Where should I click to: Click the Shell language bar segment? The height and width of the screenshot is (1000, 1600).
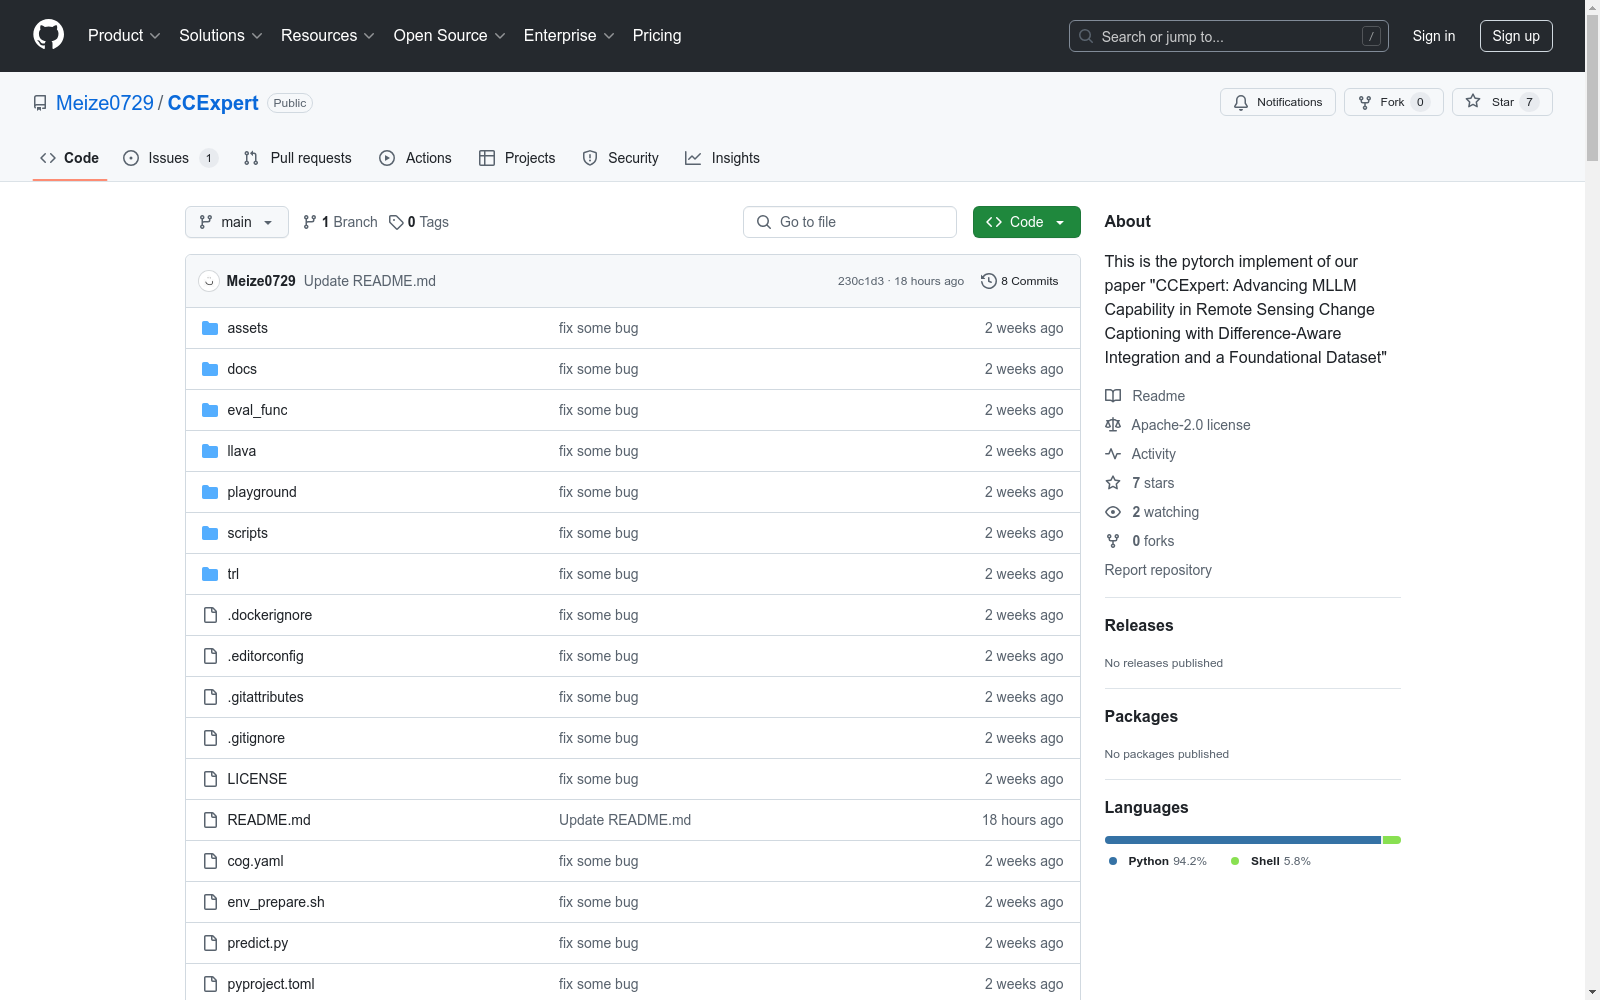point(1392,840)
